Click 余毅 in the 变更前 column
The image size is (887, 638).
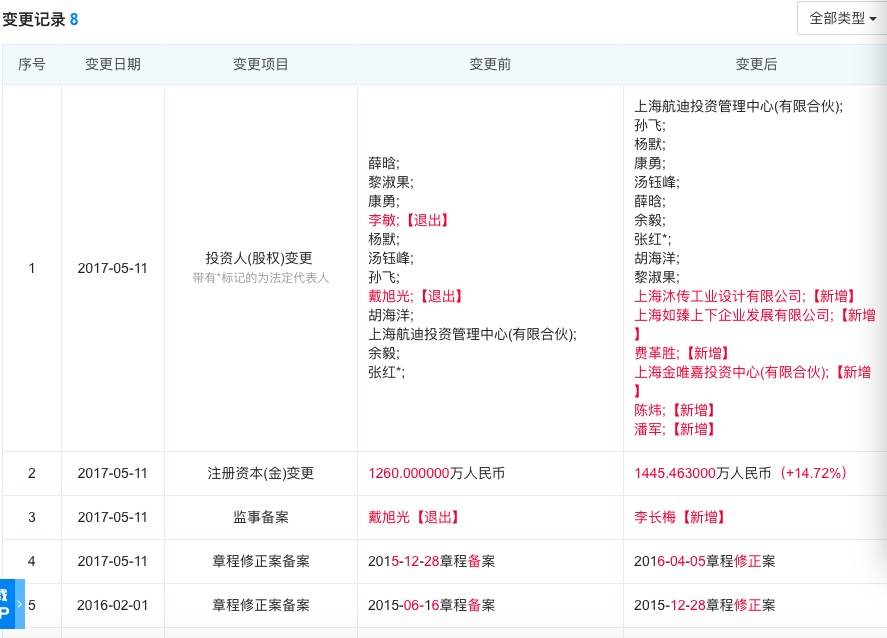384,353
